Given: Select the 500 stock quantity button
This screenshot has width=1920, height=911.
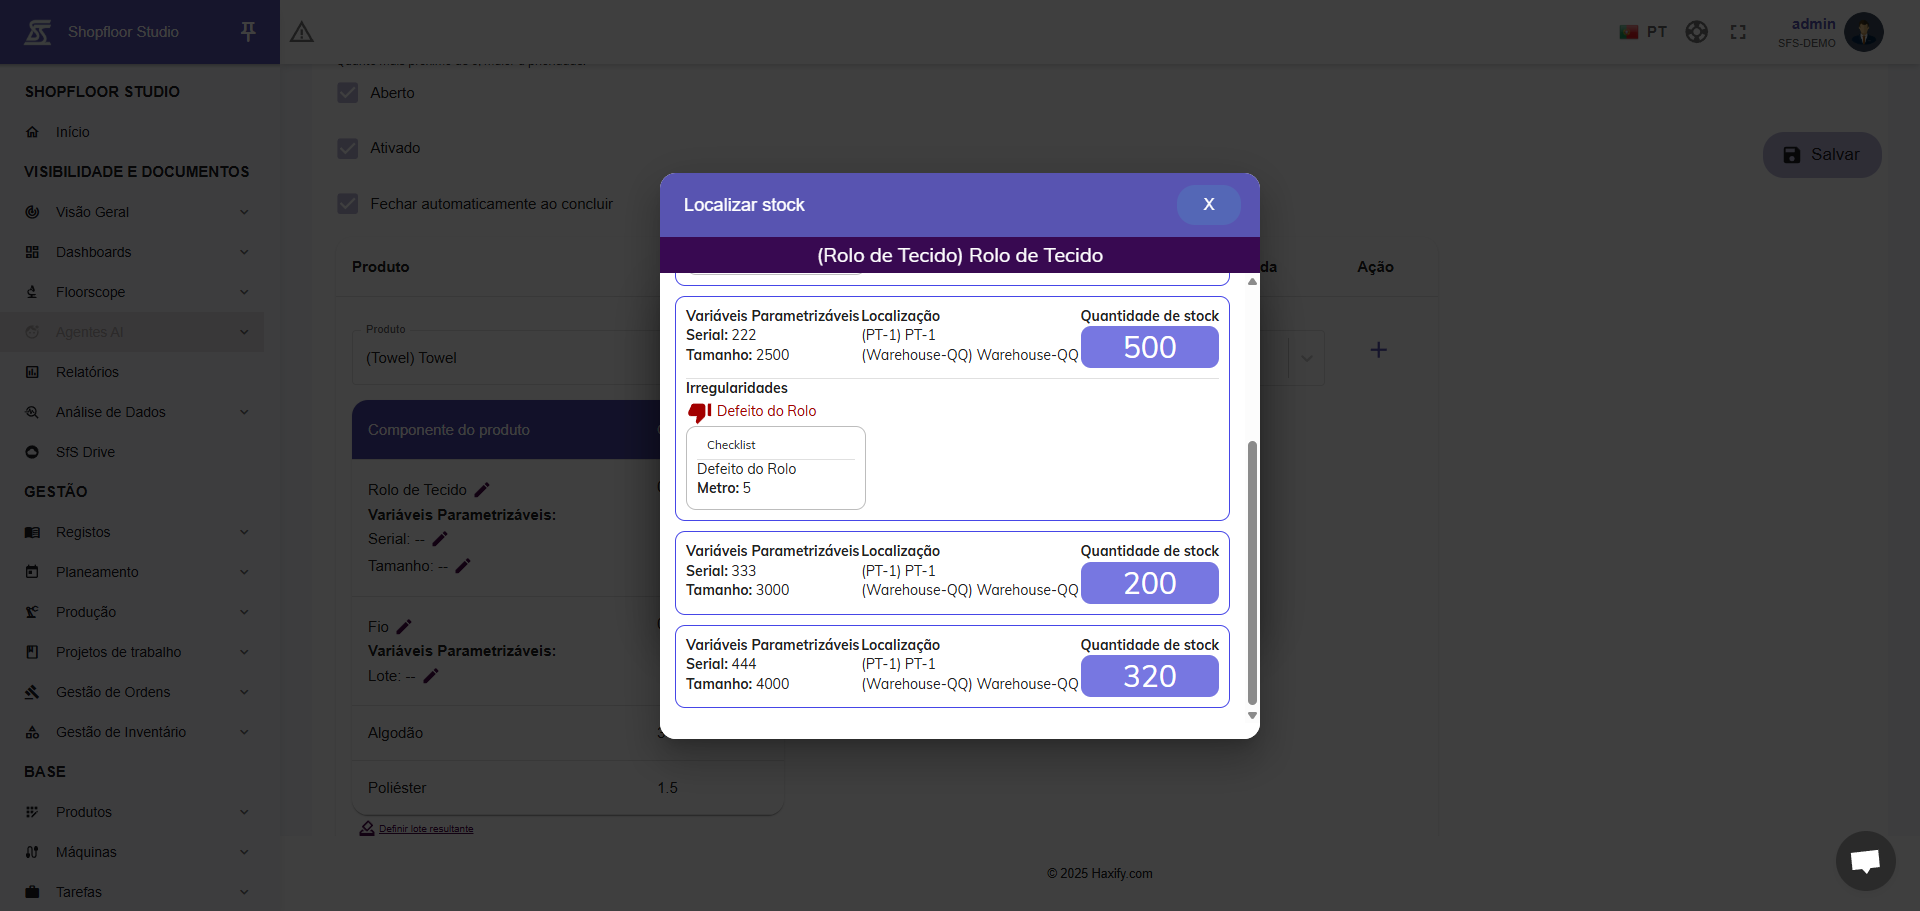Looking at the screenshot, I should (1149, 348).
